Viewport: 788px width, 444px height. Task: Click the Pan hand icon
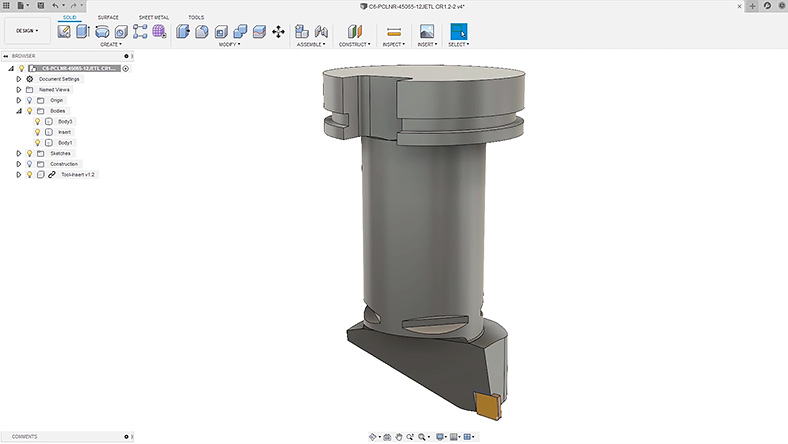click(x=399, y=437)
